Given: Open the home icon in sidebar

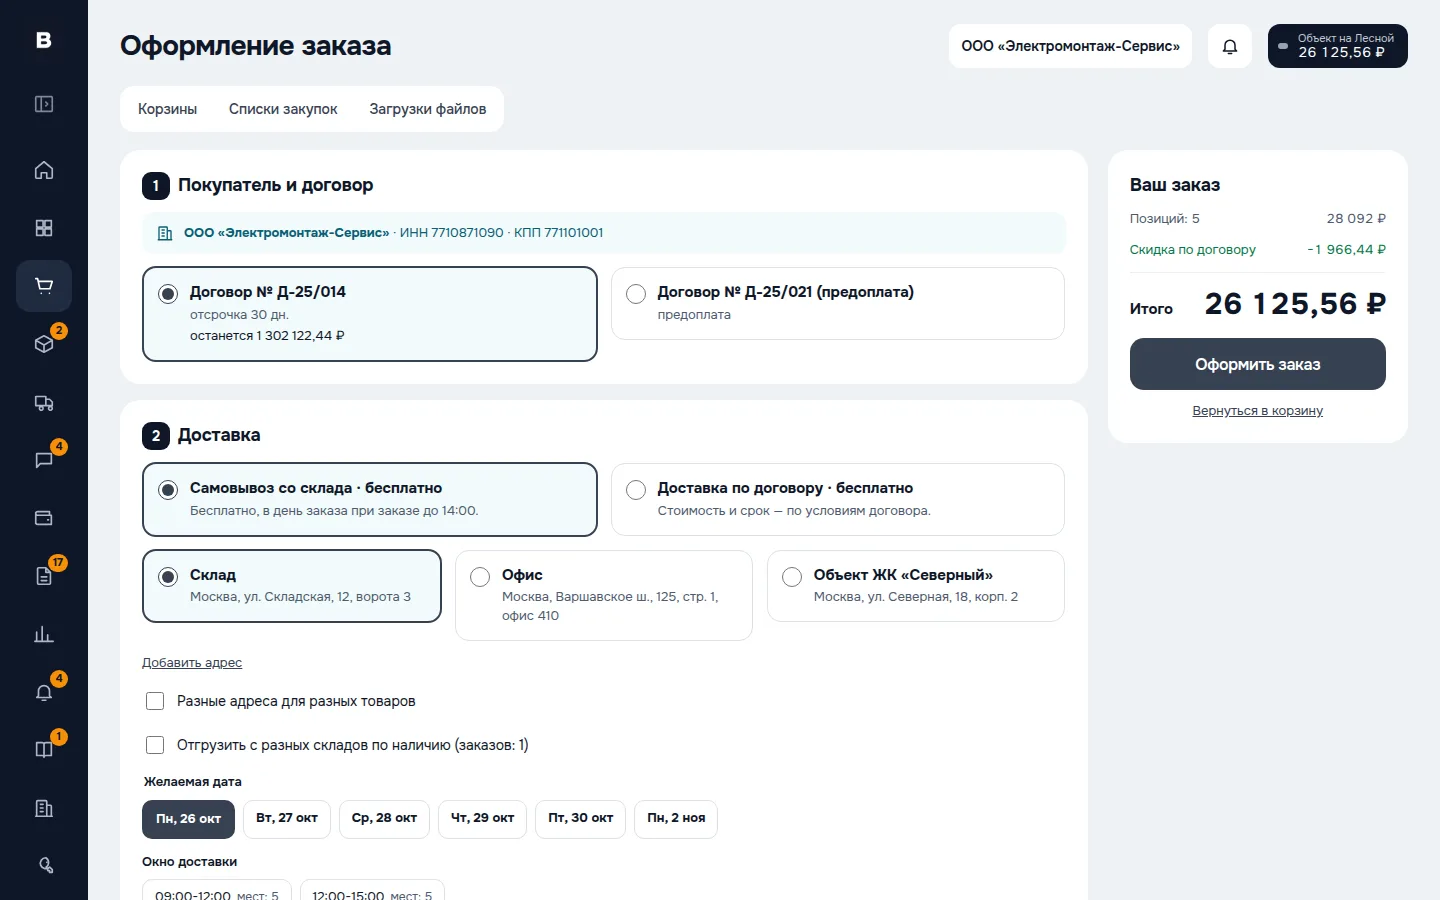Looking at the screenshot, I should [44, 170].
